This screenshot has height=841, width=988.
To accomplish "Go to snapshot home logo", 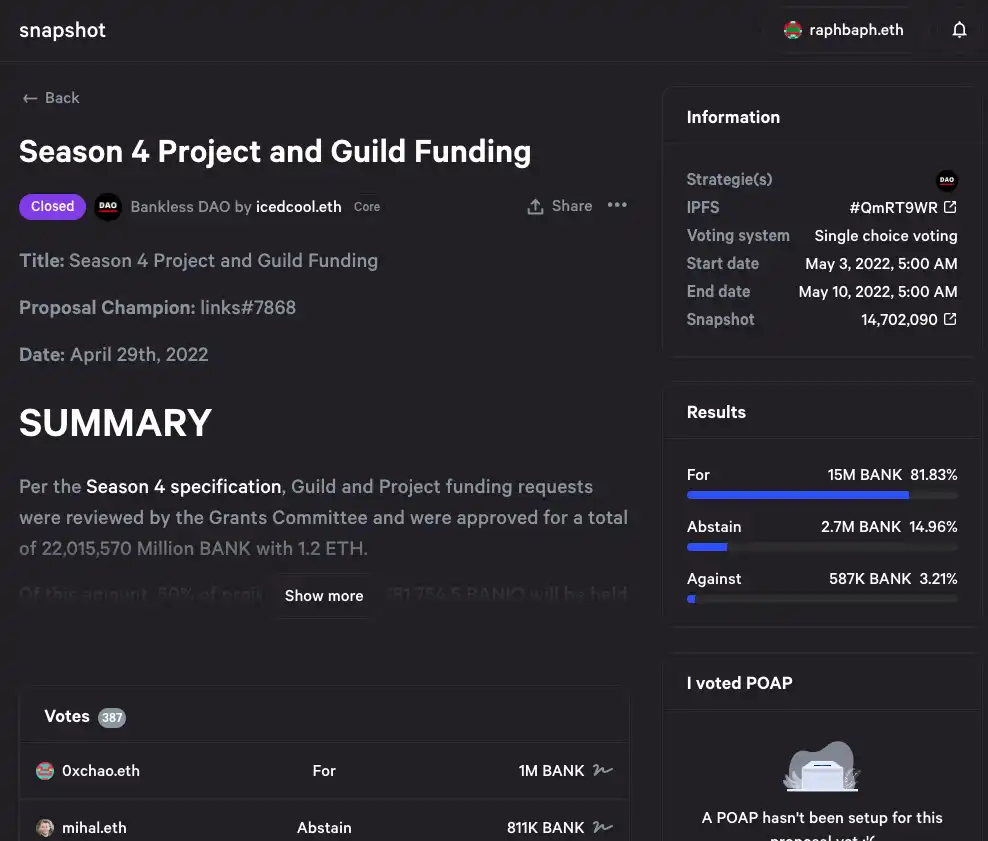I will pos(62,30).
